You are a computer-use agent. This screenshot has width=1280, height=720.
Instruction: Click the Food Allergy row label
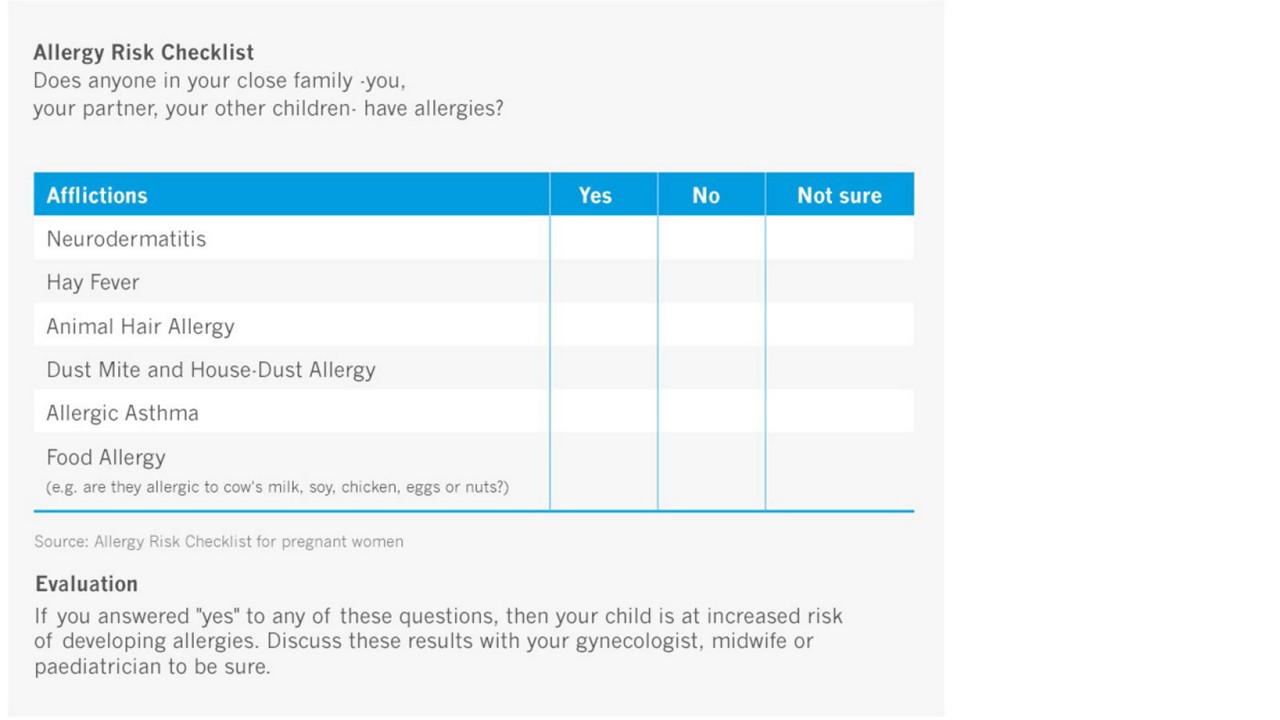pyautogui.click(x=106, y=458)
